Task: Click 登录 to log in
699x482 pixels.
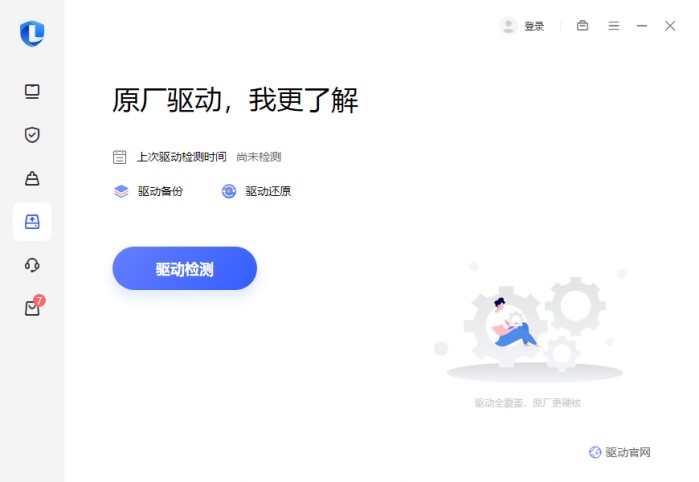Action: click(534, 26)
